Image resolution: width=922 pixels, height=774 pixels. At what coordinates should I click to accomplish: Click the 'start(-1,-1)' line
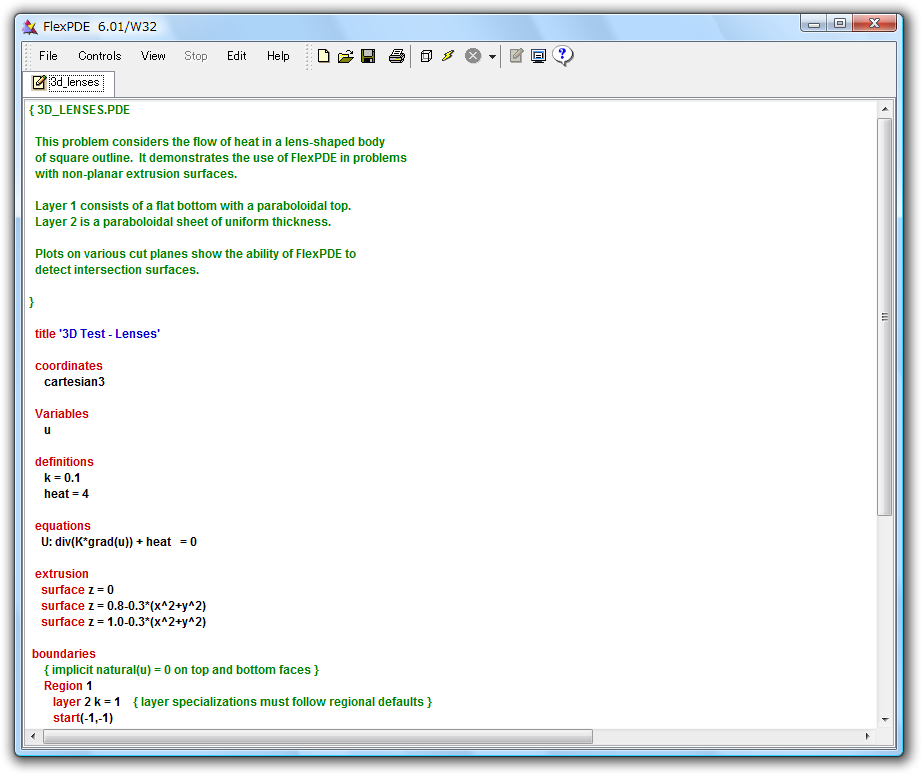[x=83, y=718]
